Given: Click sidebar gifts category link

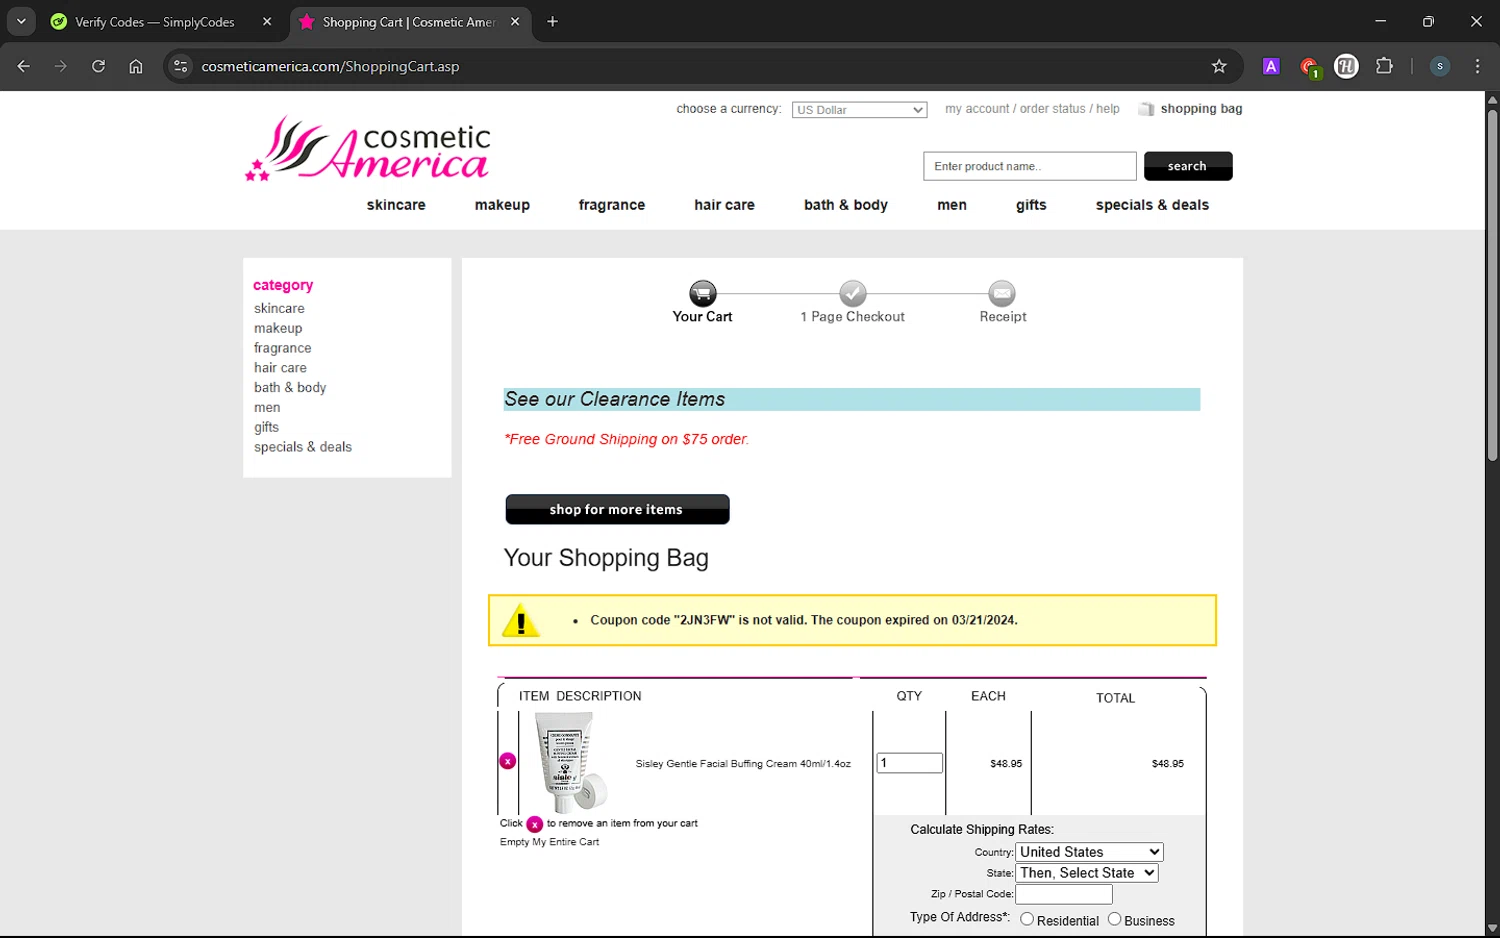Looking at the screenshot, I should coord(266,427).
